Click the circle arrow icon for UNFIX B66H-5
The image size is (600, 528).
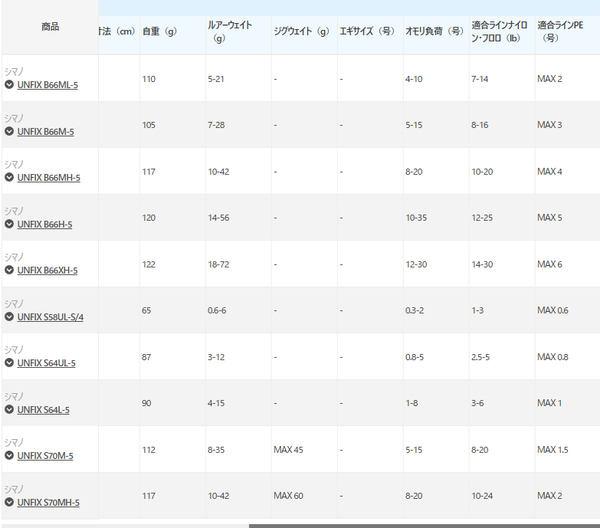(x=9, y=224)
